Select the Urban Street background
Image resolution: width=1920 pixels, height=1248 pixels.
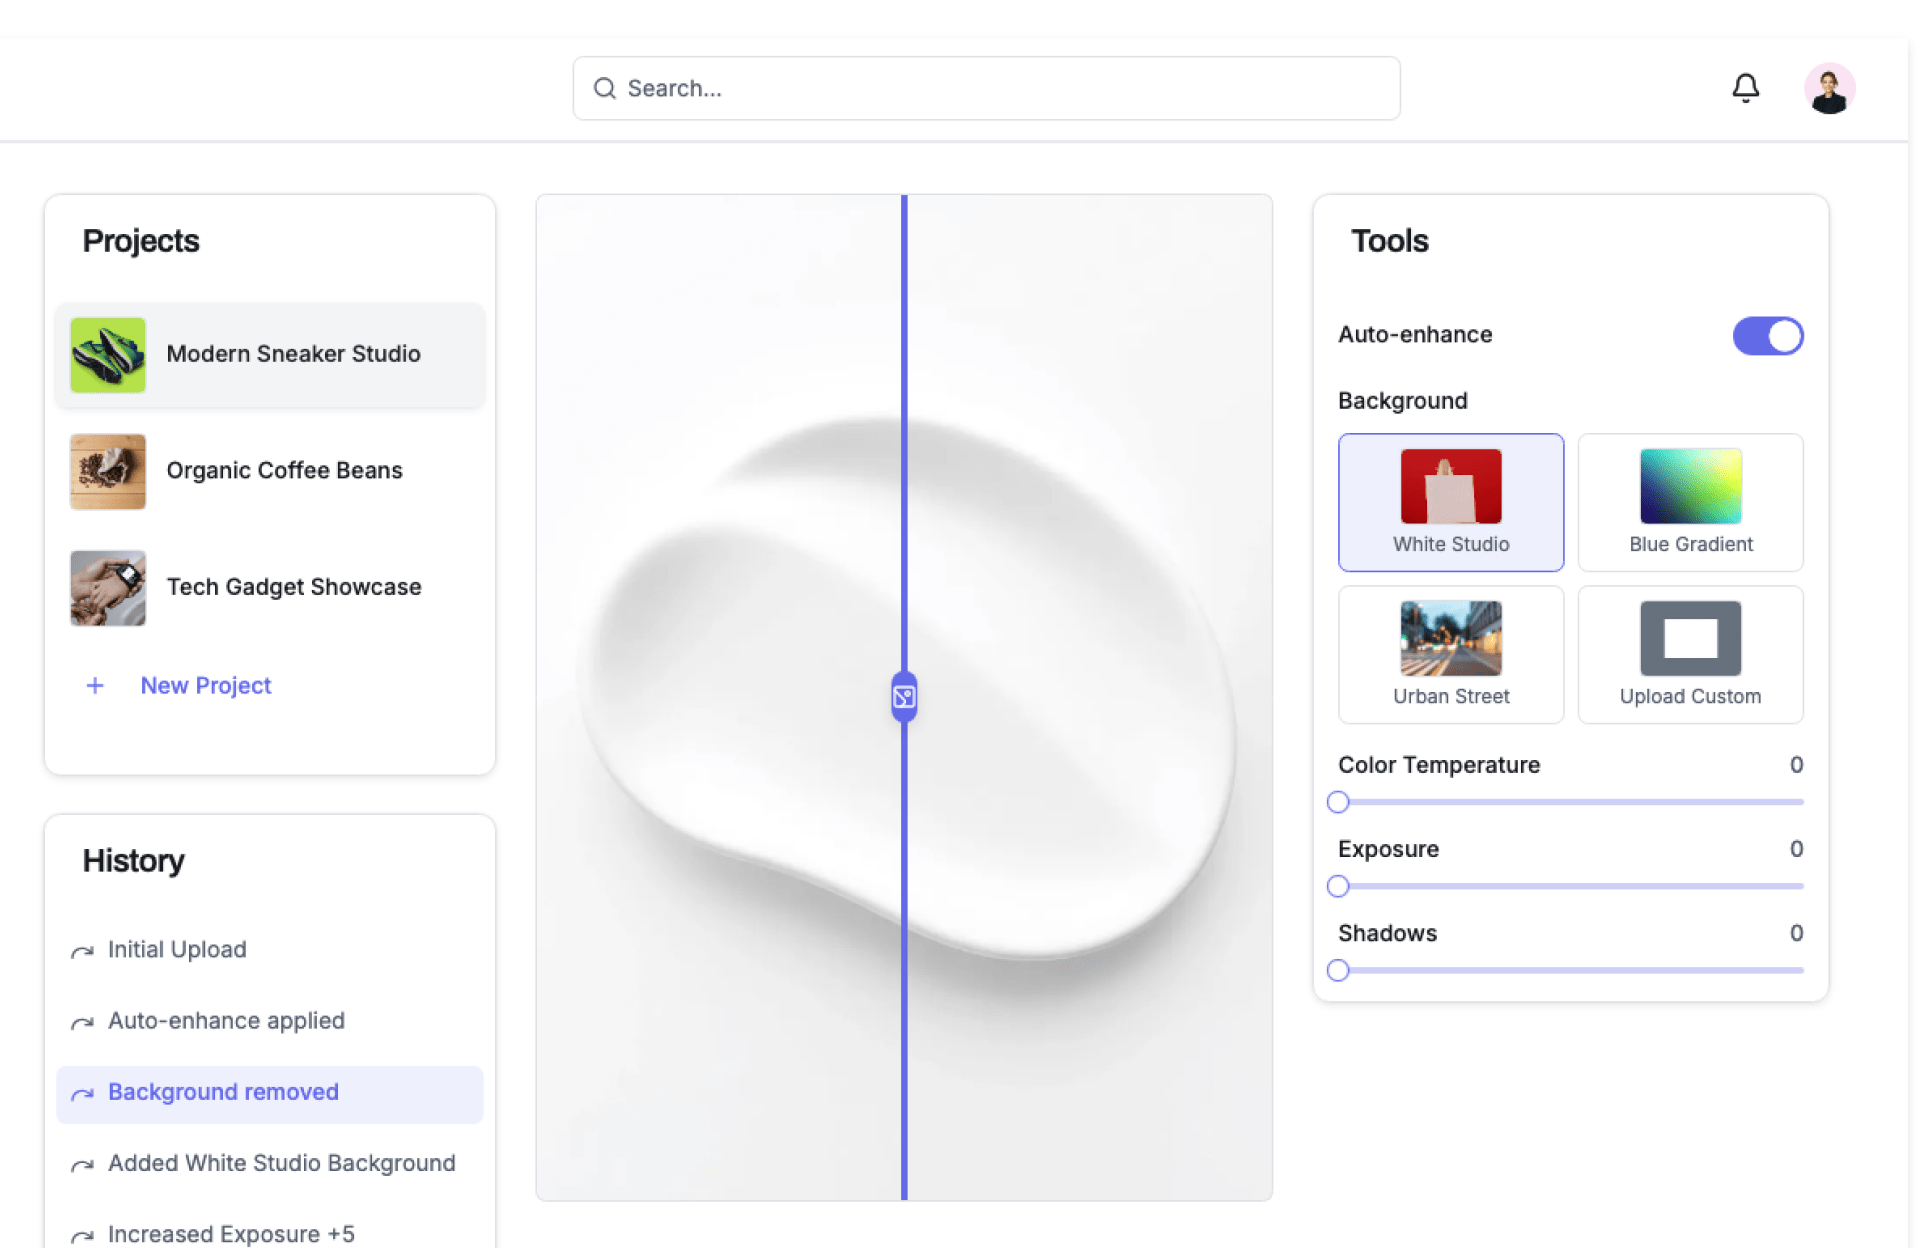[1450, 654]
